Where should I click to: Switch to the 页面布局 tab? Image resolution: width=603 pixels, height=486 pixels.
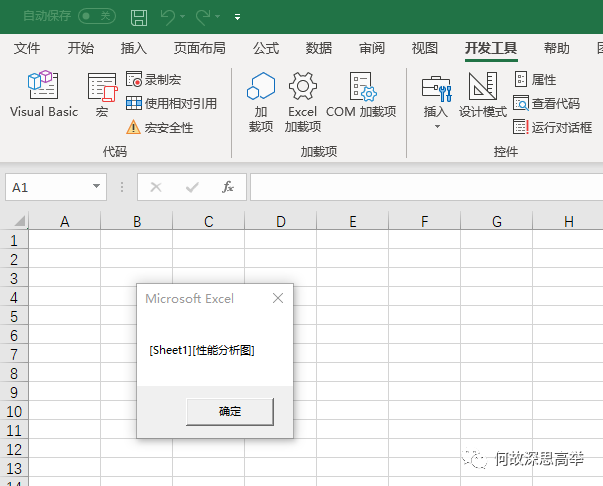[x=200, y=48]
